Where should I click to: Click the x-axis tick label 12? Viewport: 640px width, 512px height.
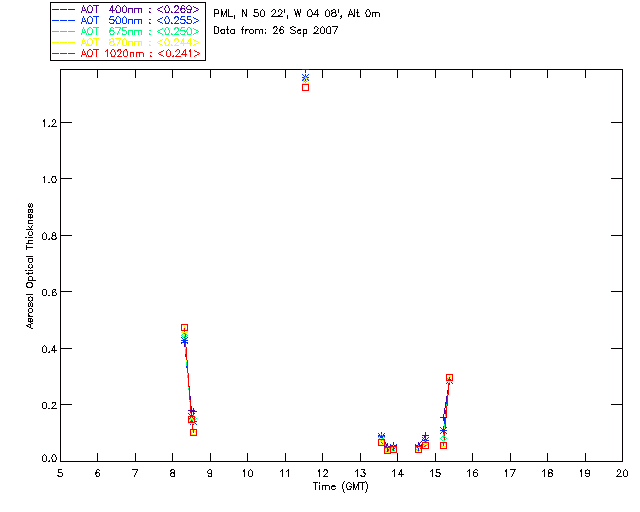(x=322, y=473)
